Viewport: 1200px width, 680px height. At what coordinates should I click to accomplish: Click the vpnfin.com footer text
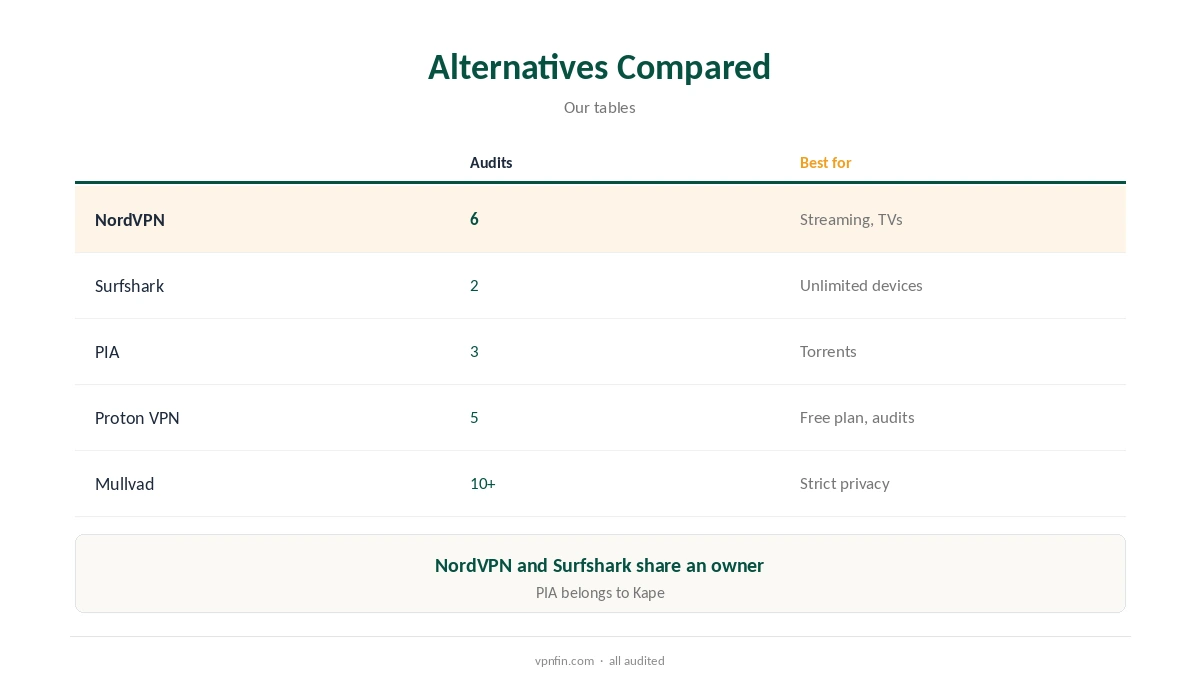pyautogui.click(x=564, y=661)
